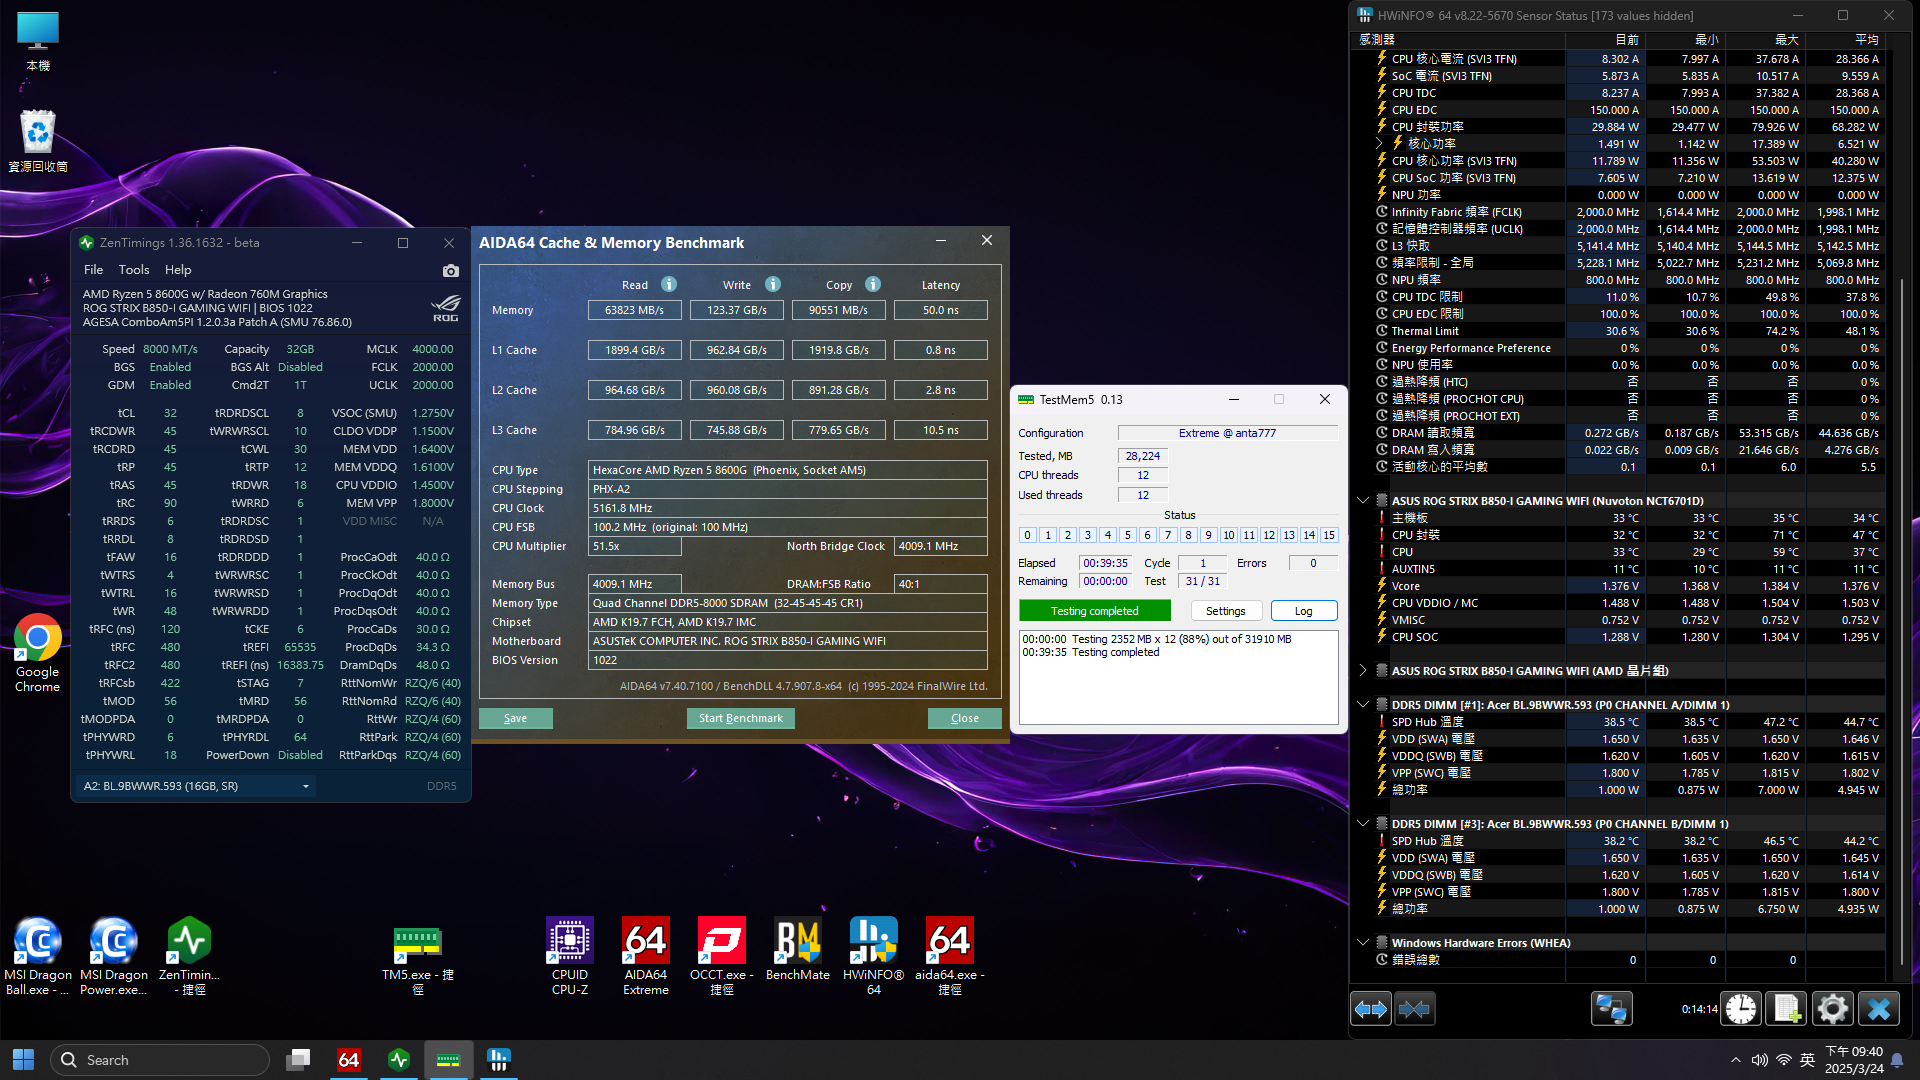1920x1080 pixels.
Task: Click HWiNFO expand columns arrows button
Action: pyautogui.click(x=1371, y=1009)
